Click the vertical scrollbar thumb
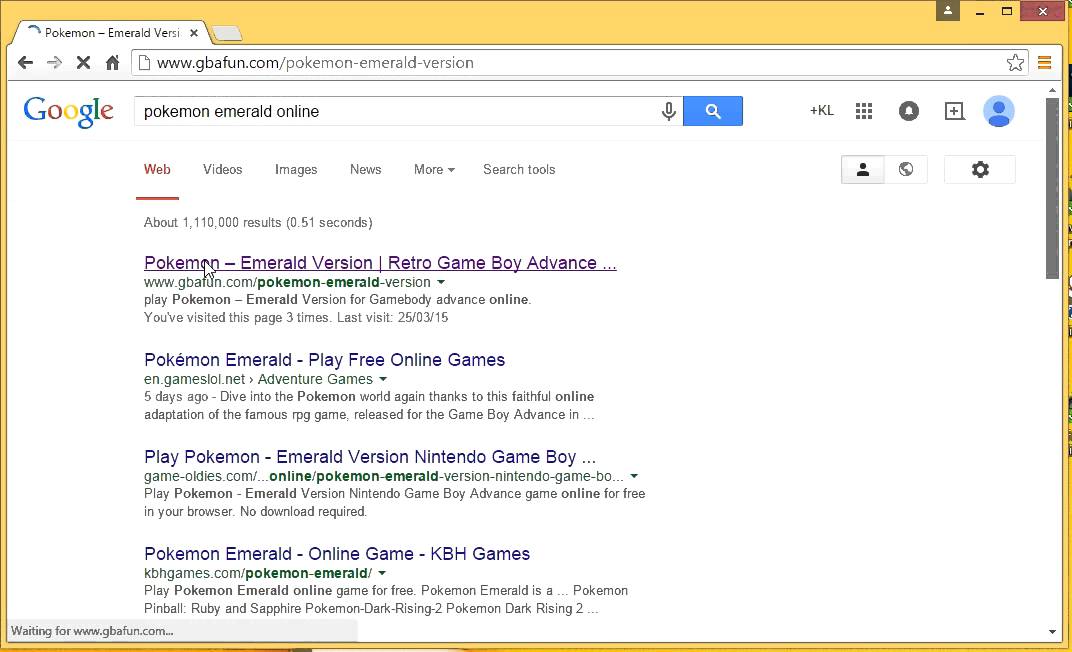1072x652 pixels. tap(1052, 188)
